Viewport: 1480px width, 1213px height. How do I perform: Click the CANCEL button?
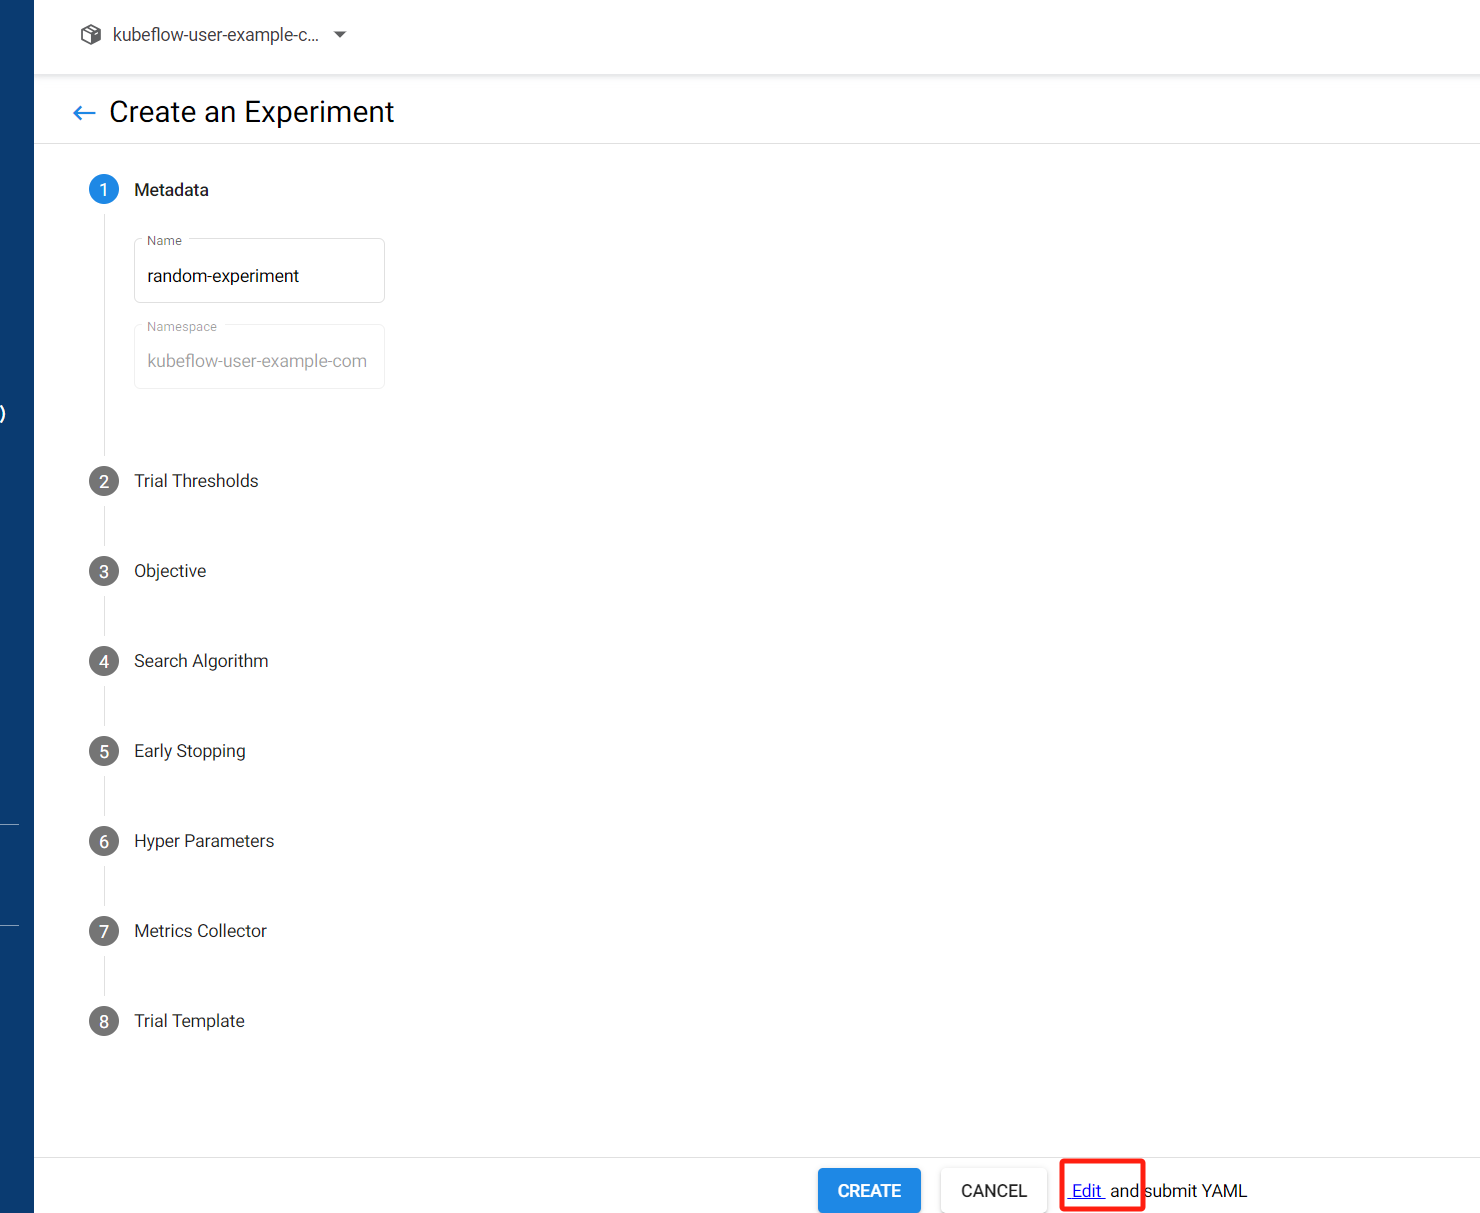[x=994, y=1191]
